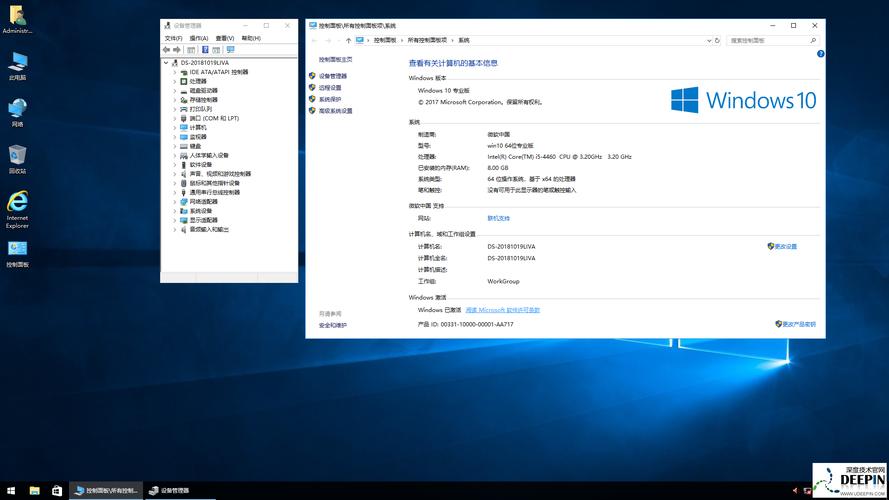The image size is (889, 500).
Task: Open the Store icon in the taskbar
Action: [57, 491]
